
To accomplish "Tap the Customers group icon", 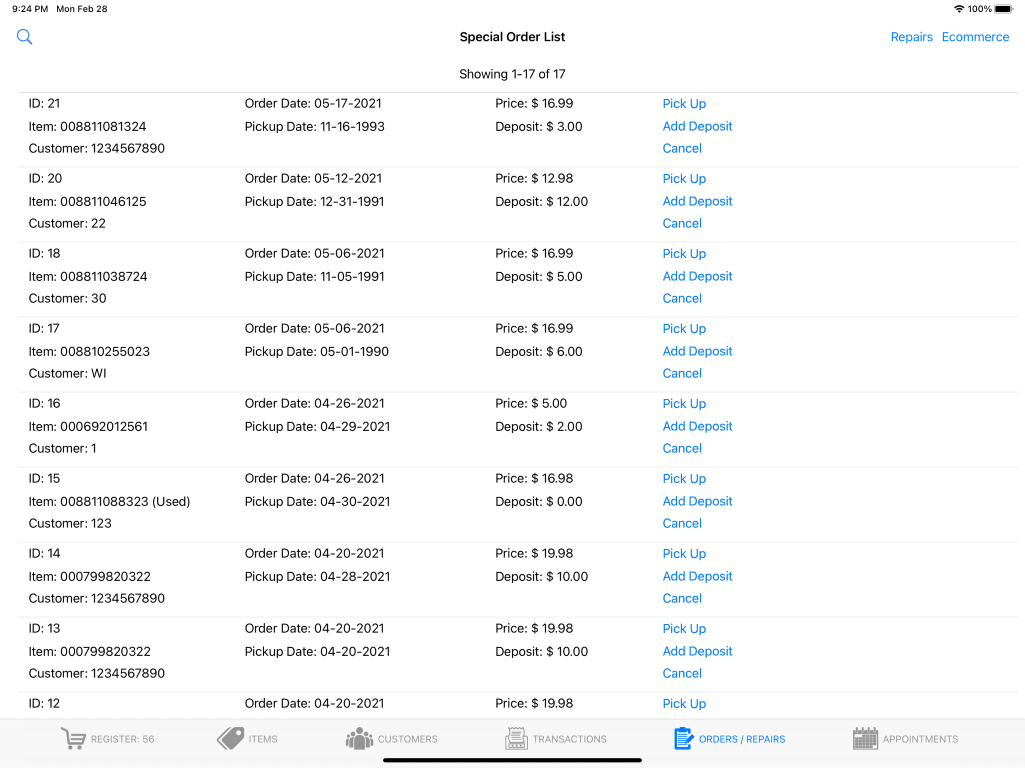I will pos(359,739).
